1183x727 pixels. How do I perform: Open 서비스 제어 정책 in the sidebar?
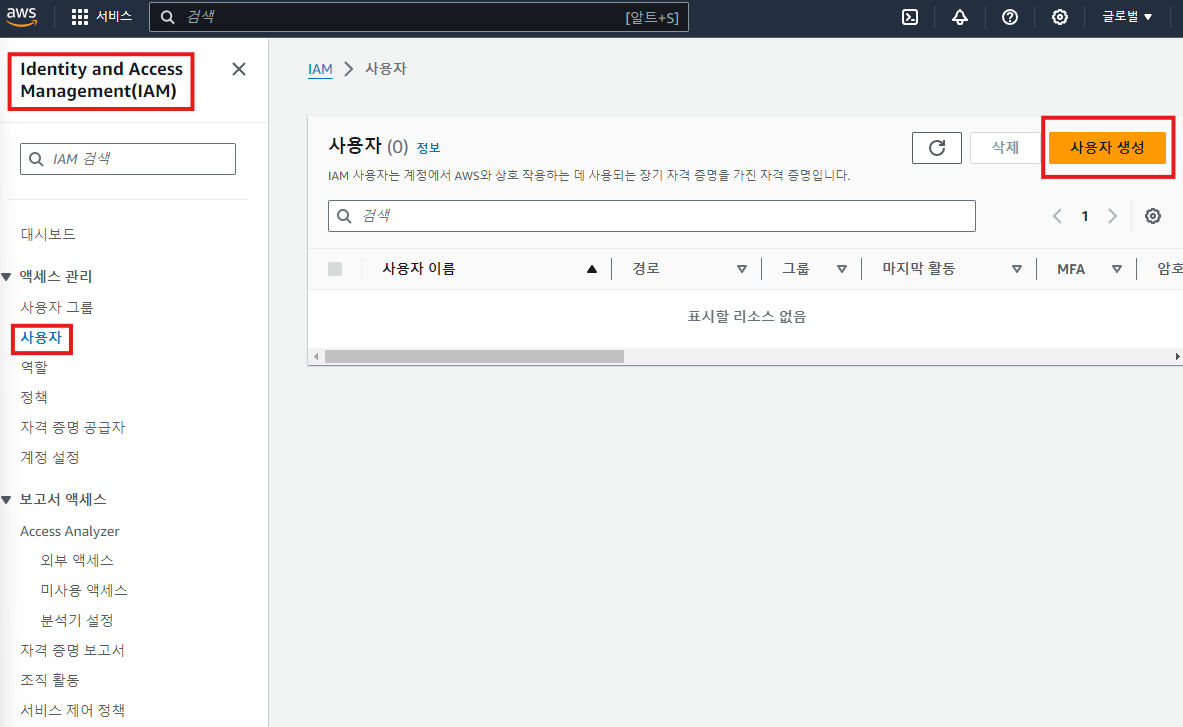[72, 710]
